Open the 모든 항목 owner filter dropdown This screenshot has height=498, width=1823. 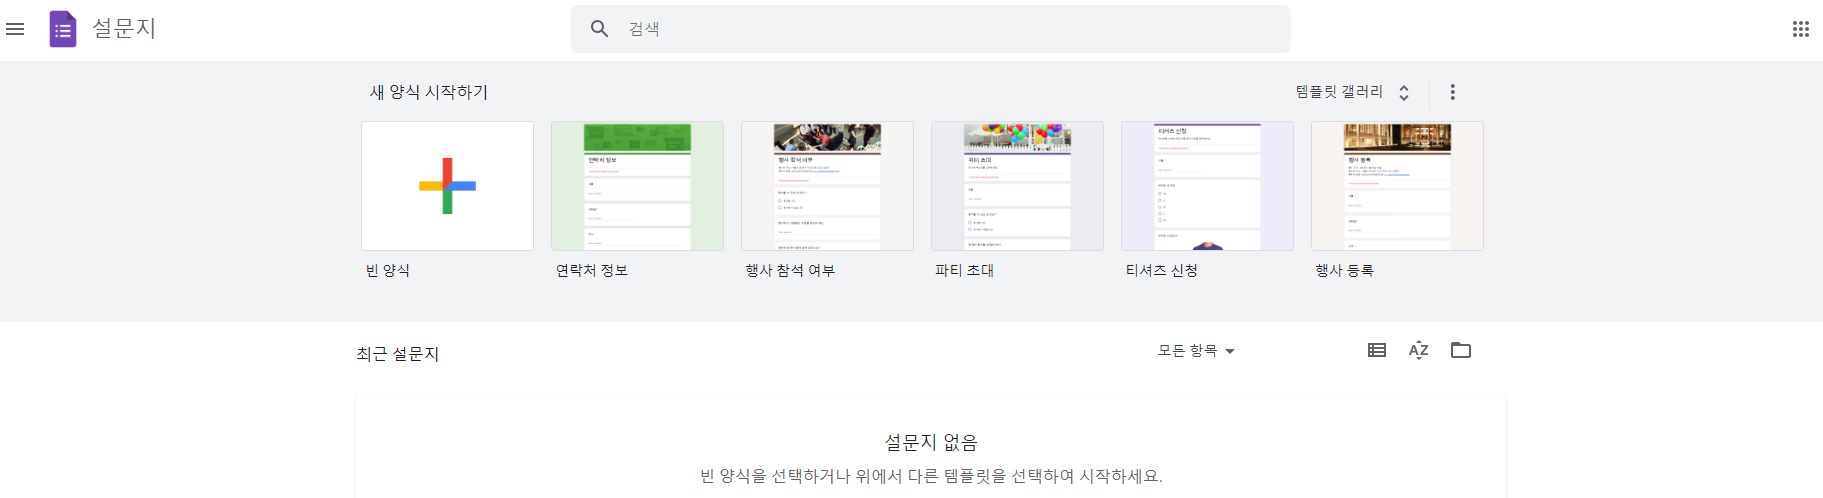(x=1196, y=351)
